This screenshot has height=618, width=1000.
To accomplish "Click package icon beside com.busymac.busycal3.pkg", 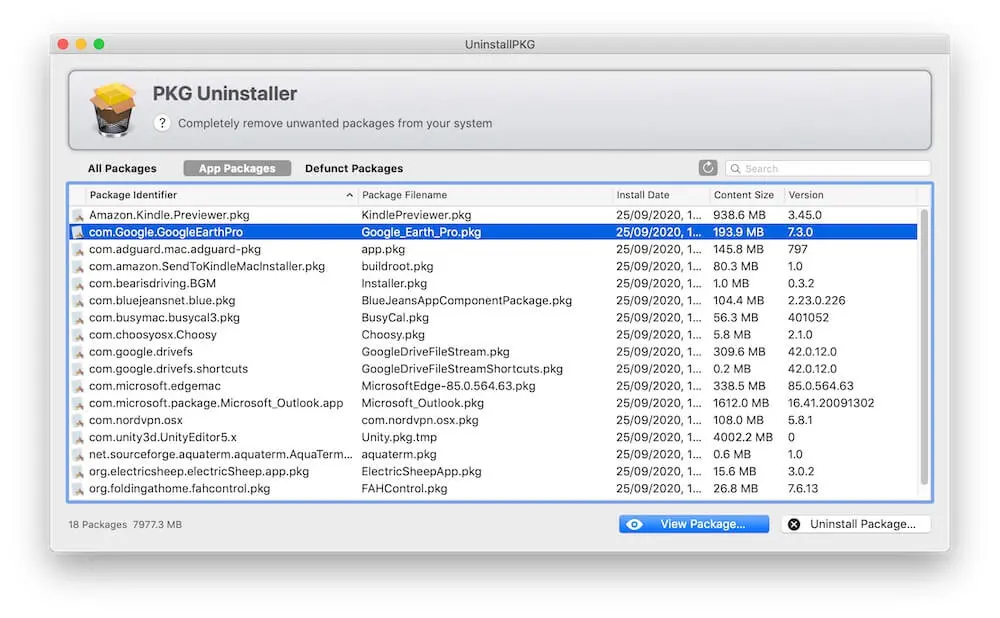I will [78, 318].
